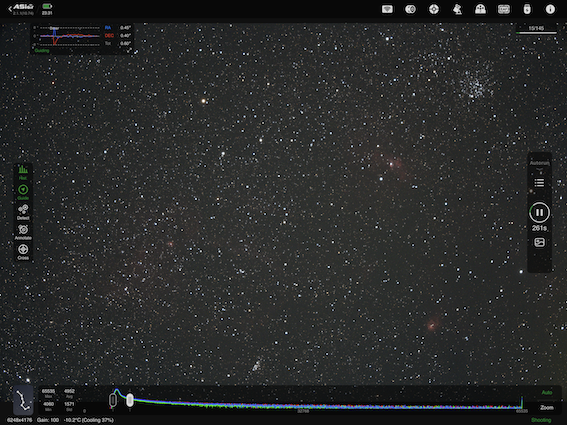This screenshot has width=567, height=425.
Task: Click the -10.2°C cooling status text
Action: pyautogui.click(x=89, y=420)
